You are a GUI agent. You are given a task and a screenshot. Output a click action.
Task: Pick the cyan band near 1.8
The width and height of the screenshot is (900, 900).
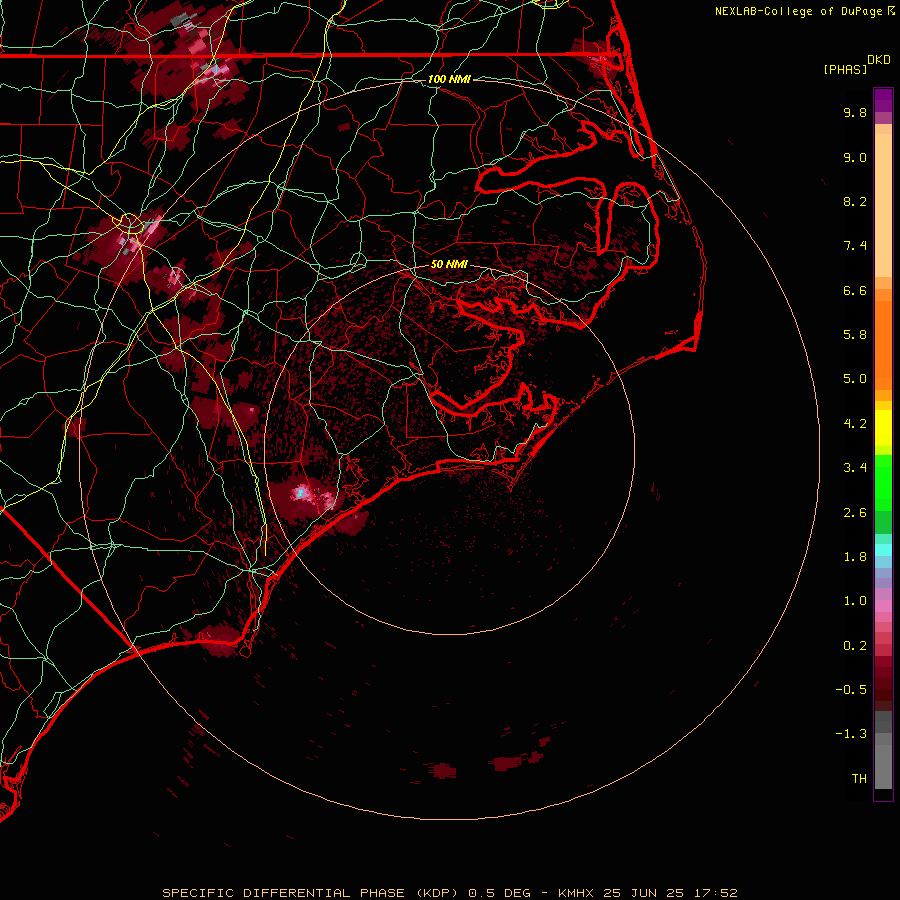(883, 550)
